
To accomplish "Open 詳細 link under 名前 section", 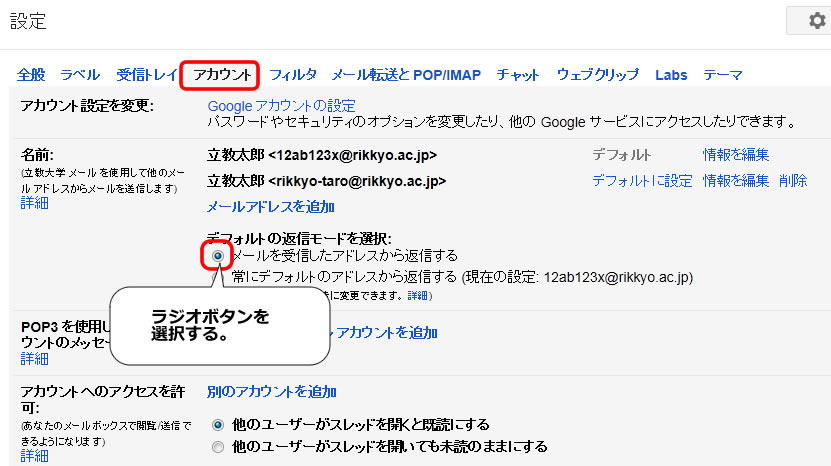I will click(x=34, y=203).
